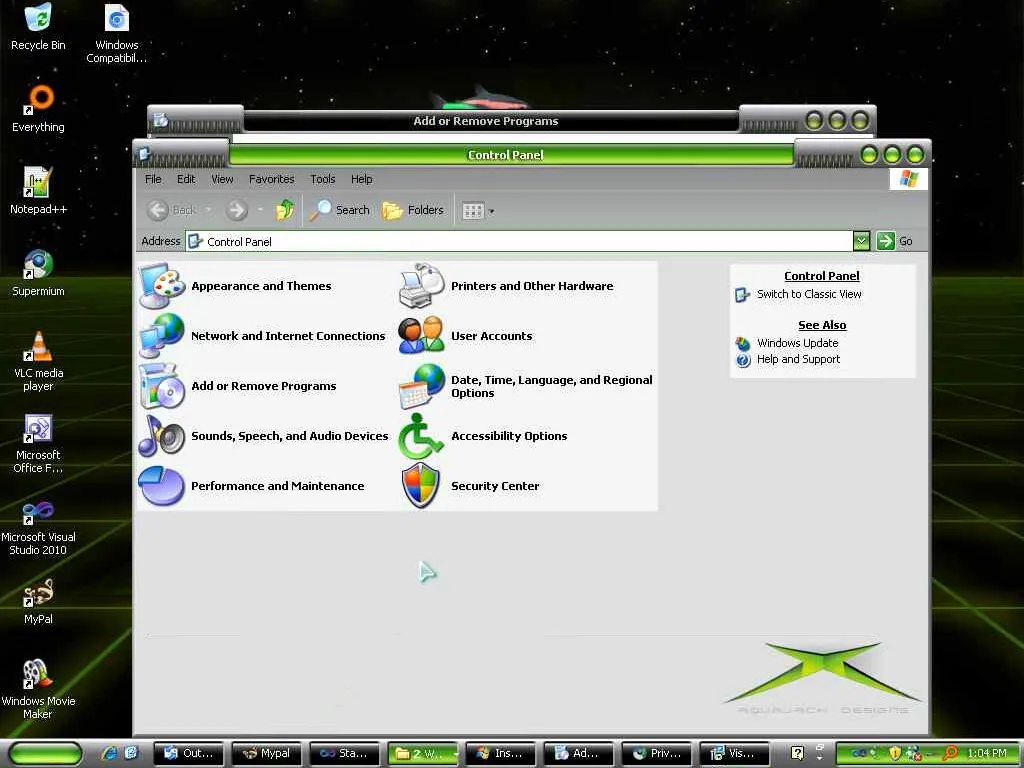1024x768 pixels.
Task: Open the Forward history dropdown arrow
Action: (259, 210)
